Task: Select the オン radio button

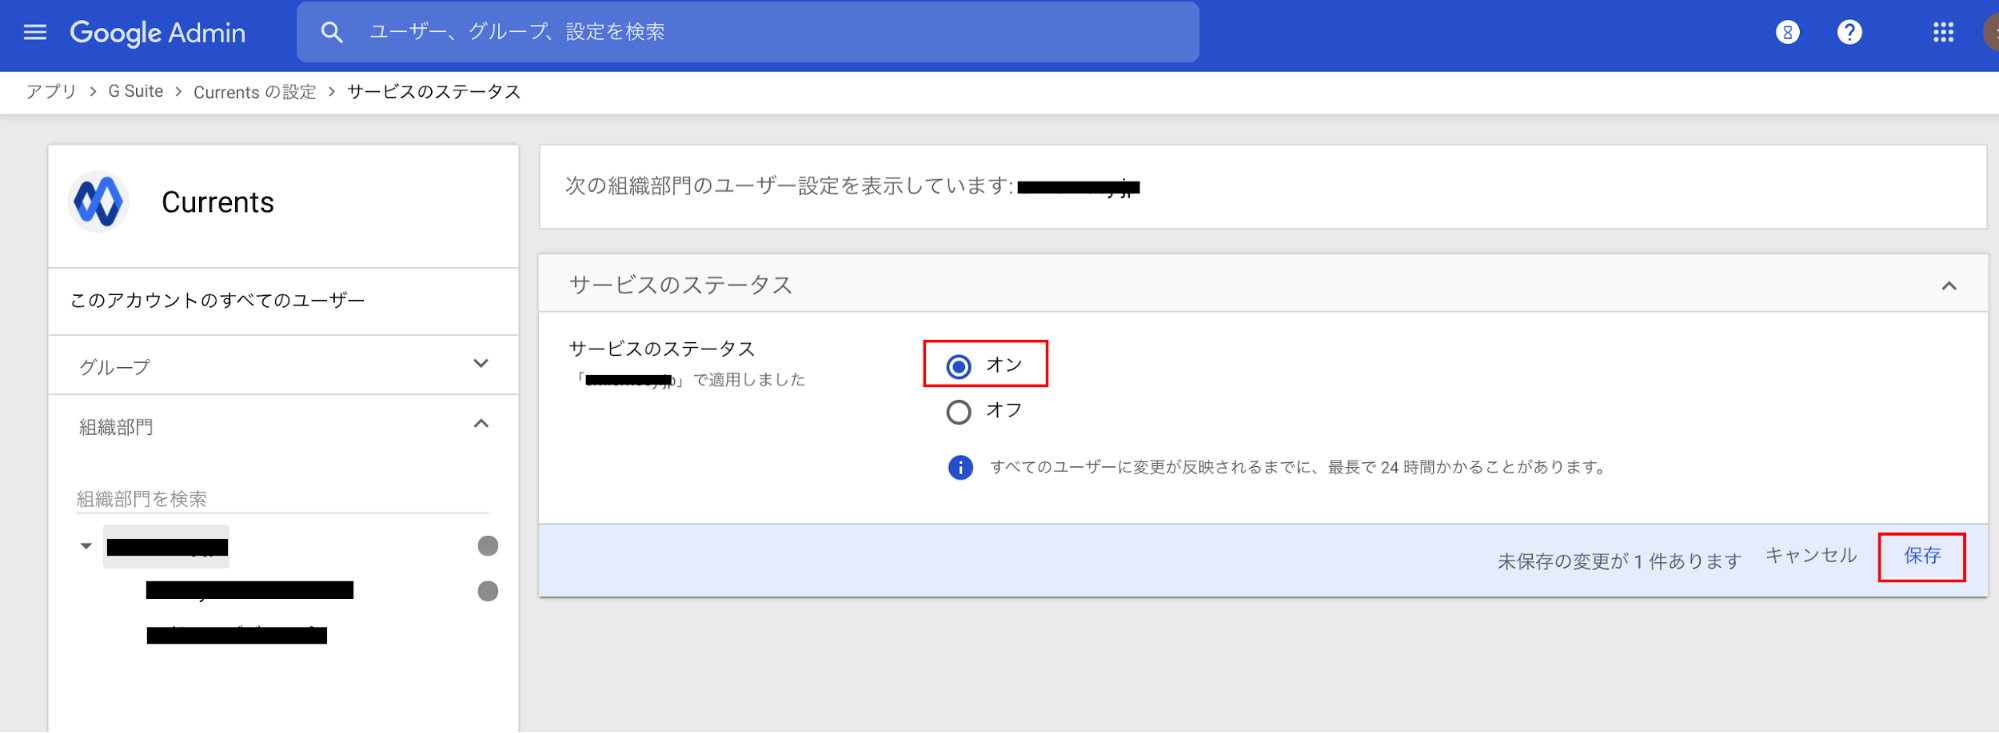Action: [x=959, y=367]
